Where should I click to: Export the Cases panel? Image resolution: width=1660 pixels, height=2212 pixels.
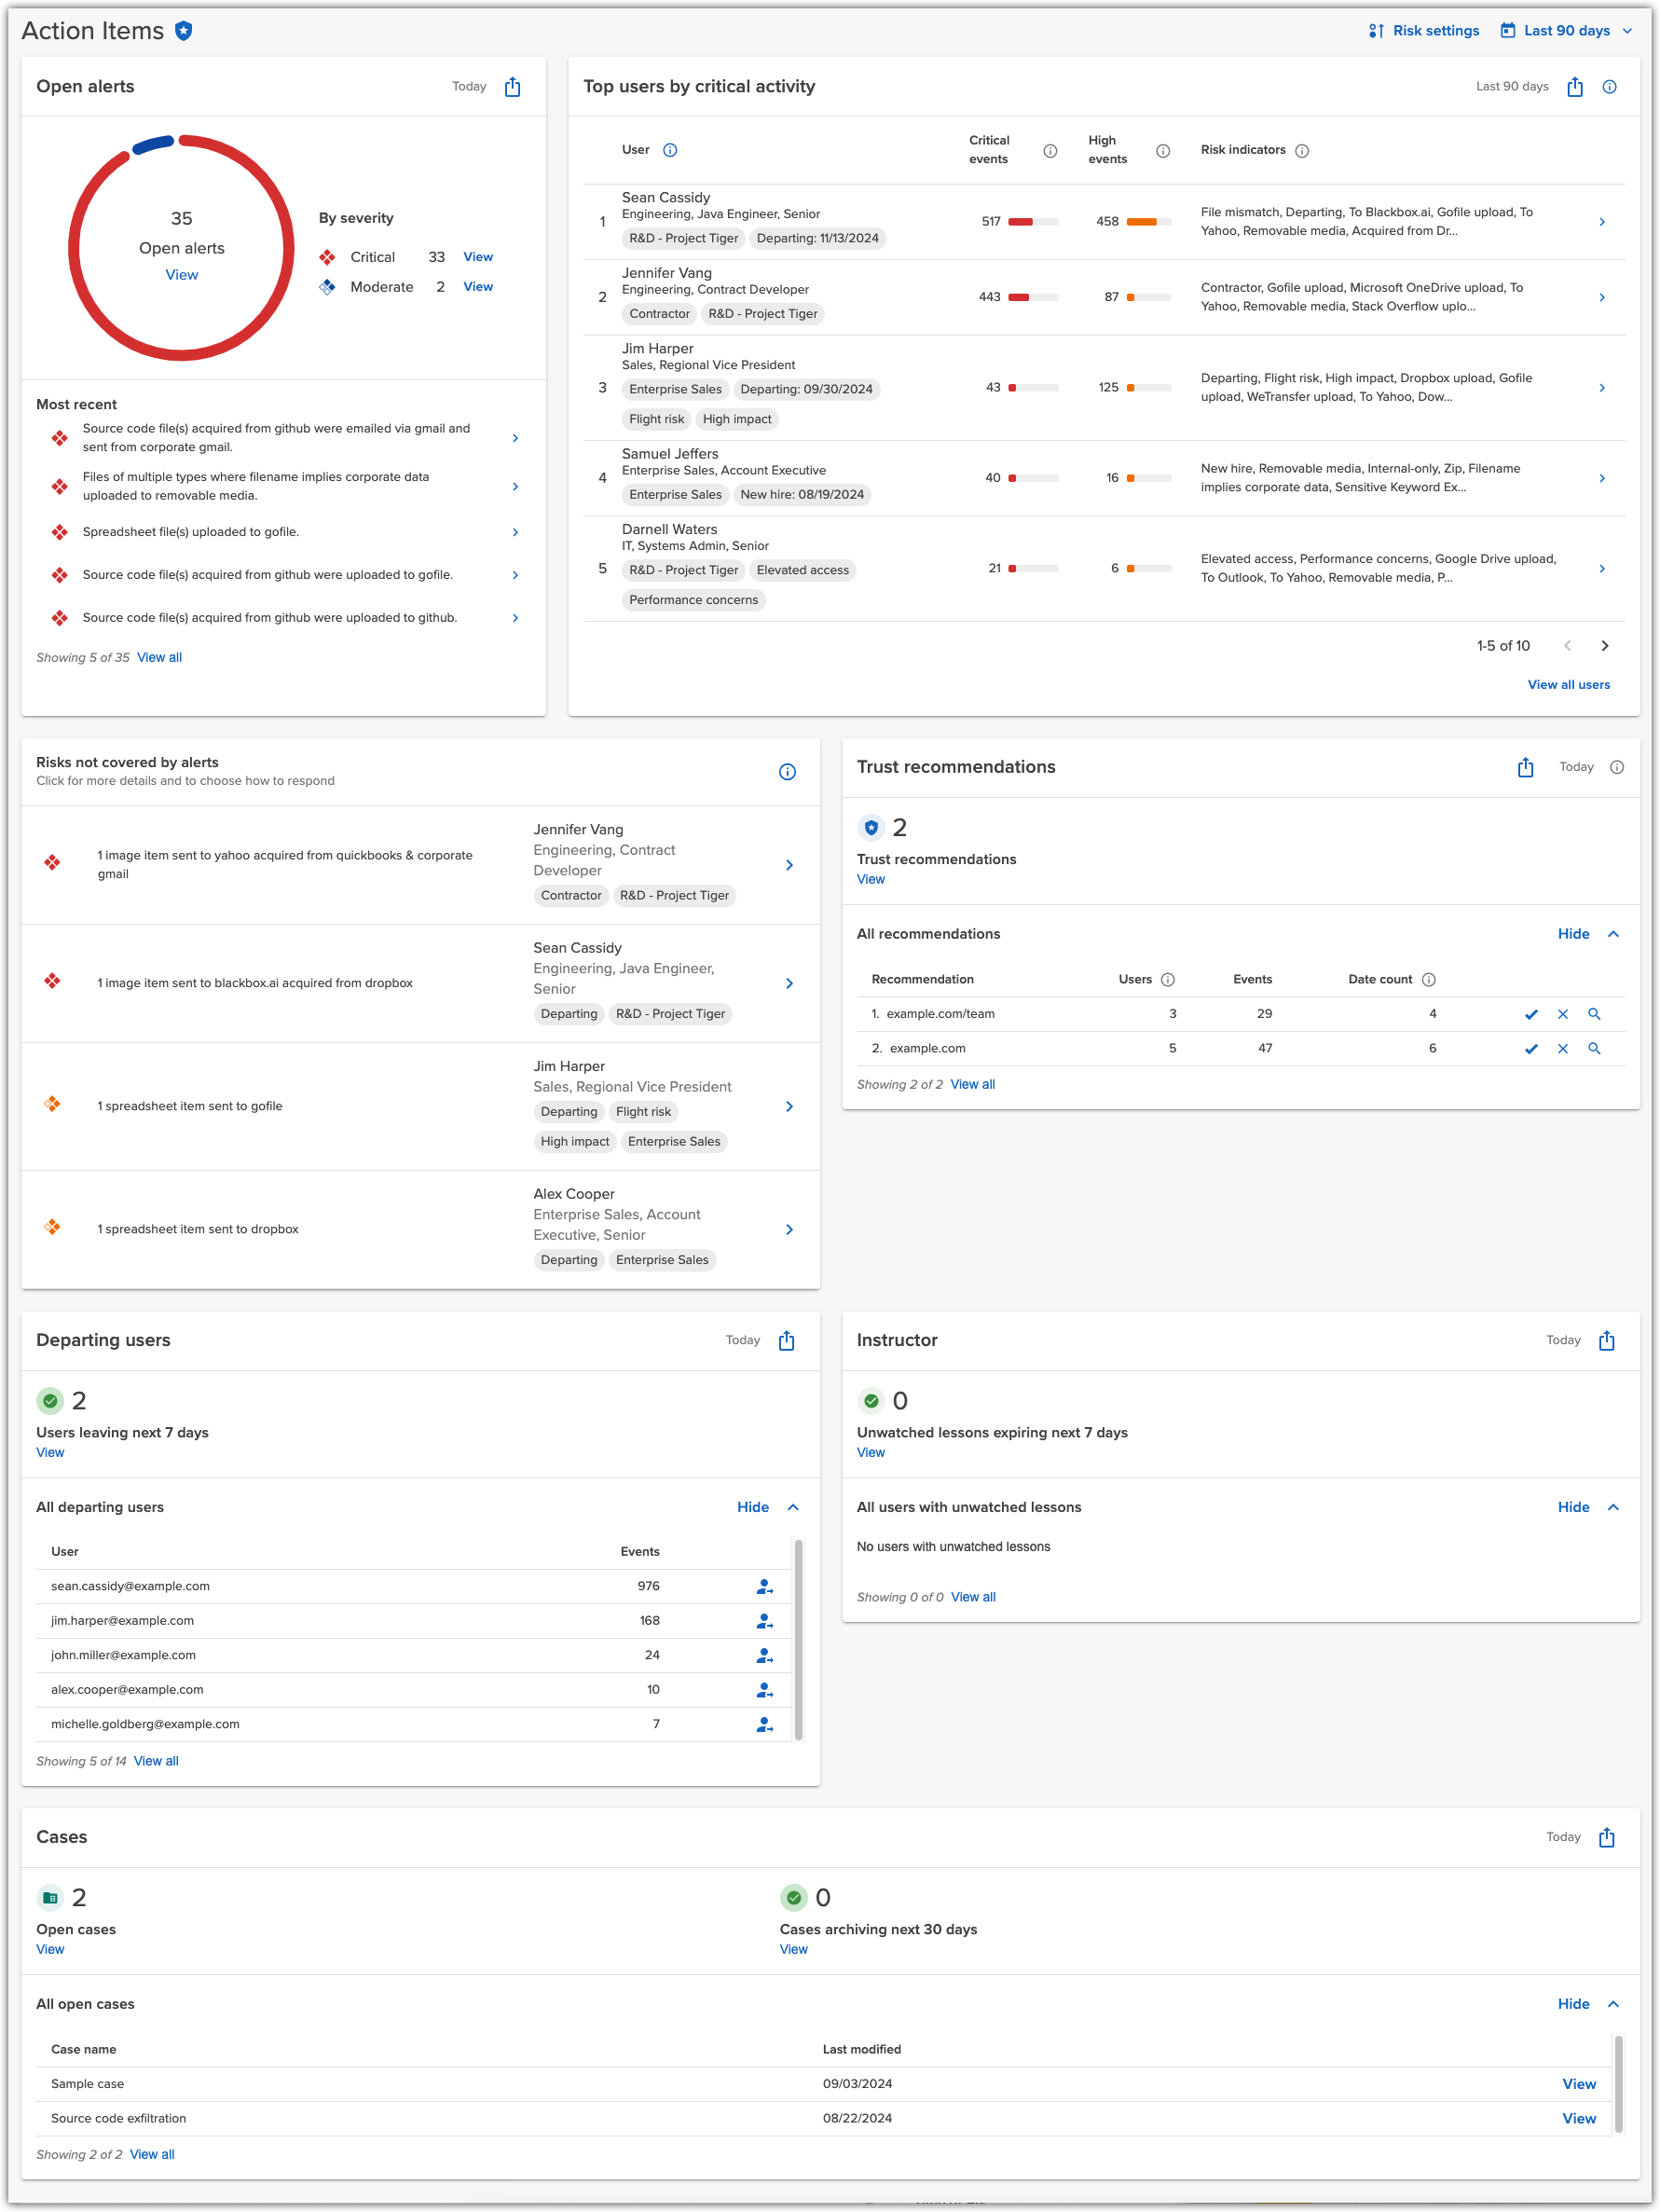click(1607, 1837)
